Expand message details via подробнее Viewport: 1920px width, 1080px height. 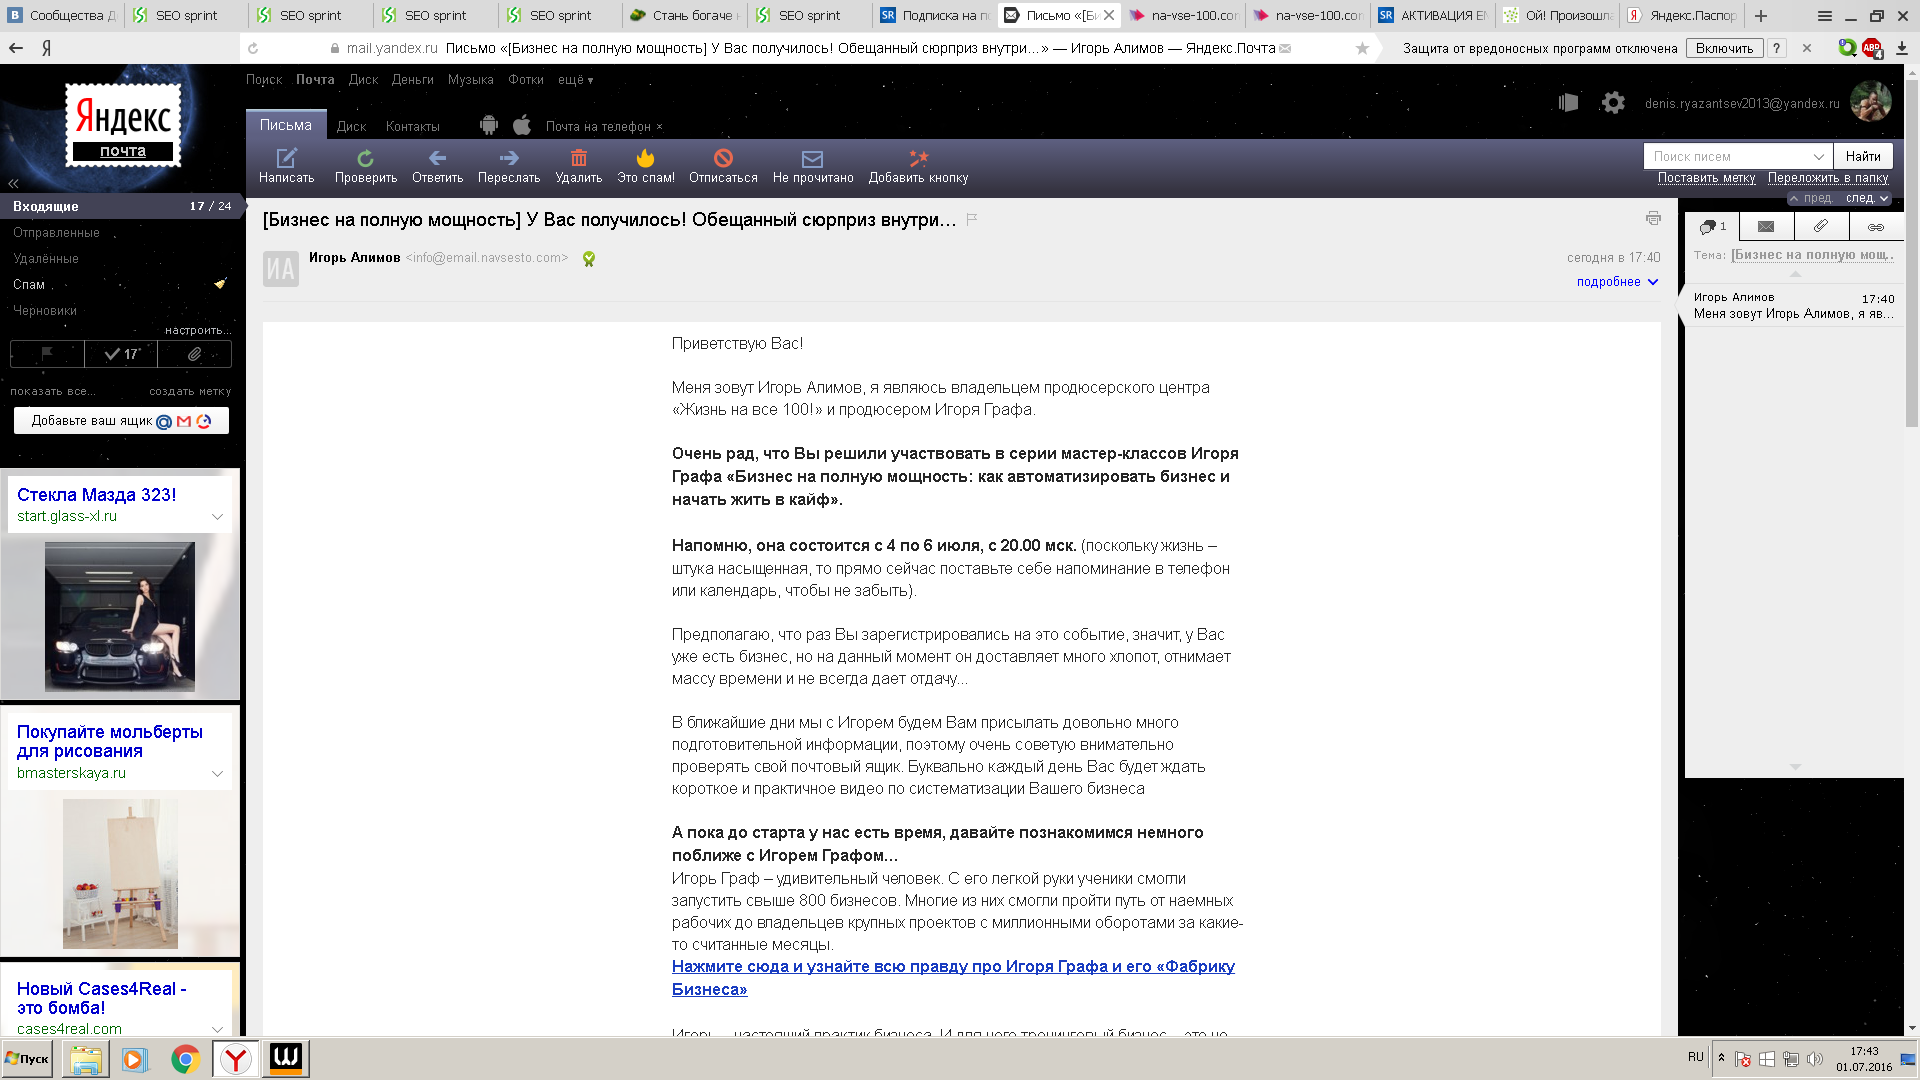tap(1617, 282)
